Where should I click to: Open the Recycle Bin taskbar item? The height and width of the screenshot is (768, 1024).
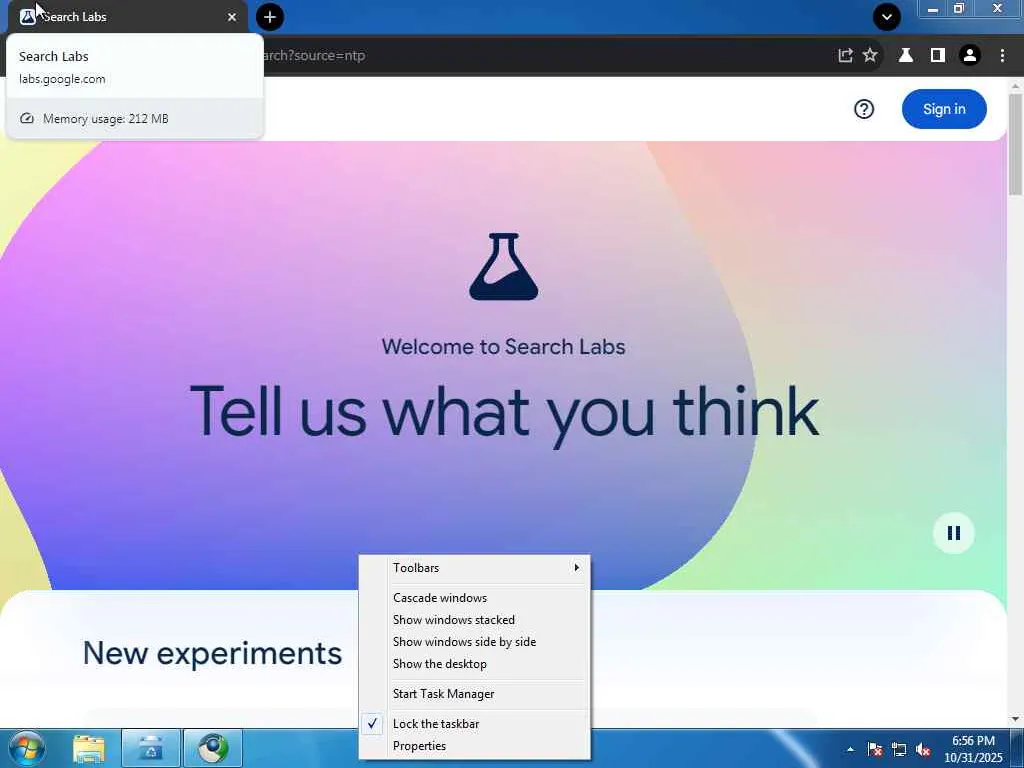click(150, 748)
